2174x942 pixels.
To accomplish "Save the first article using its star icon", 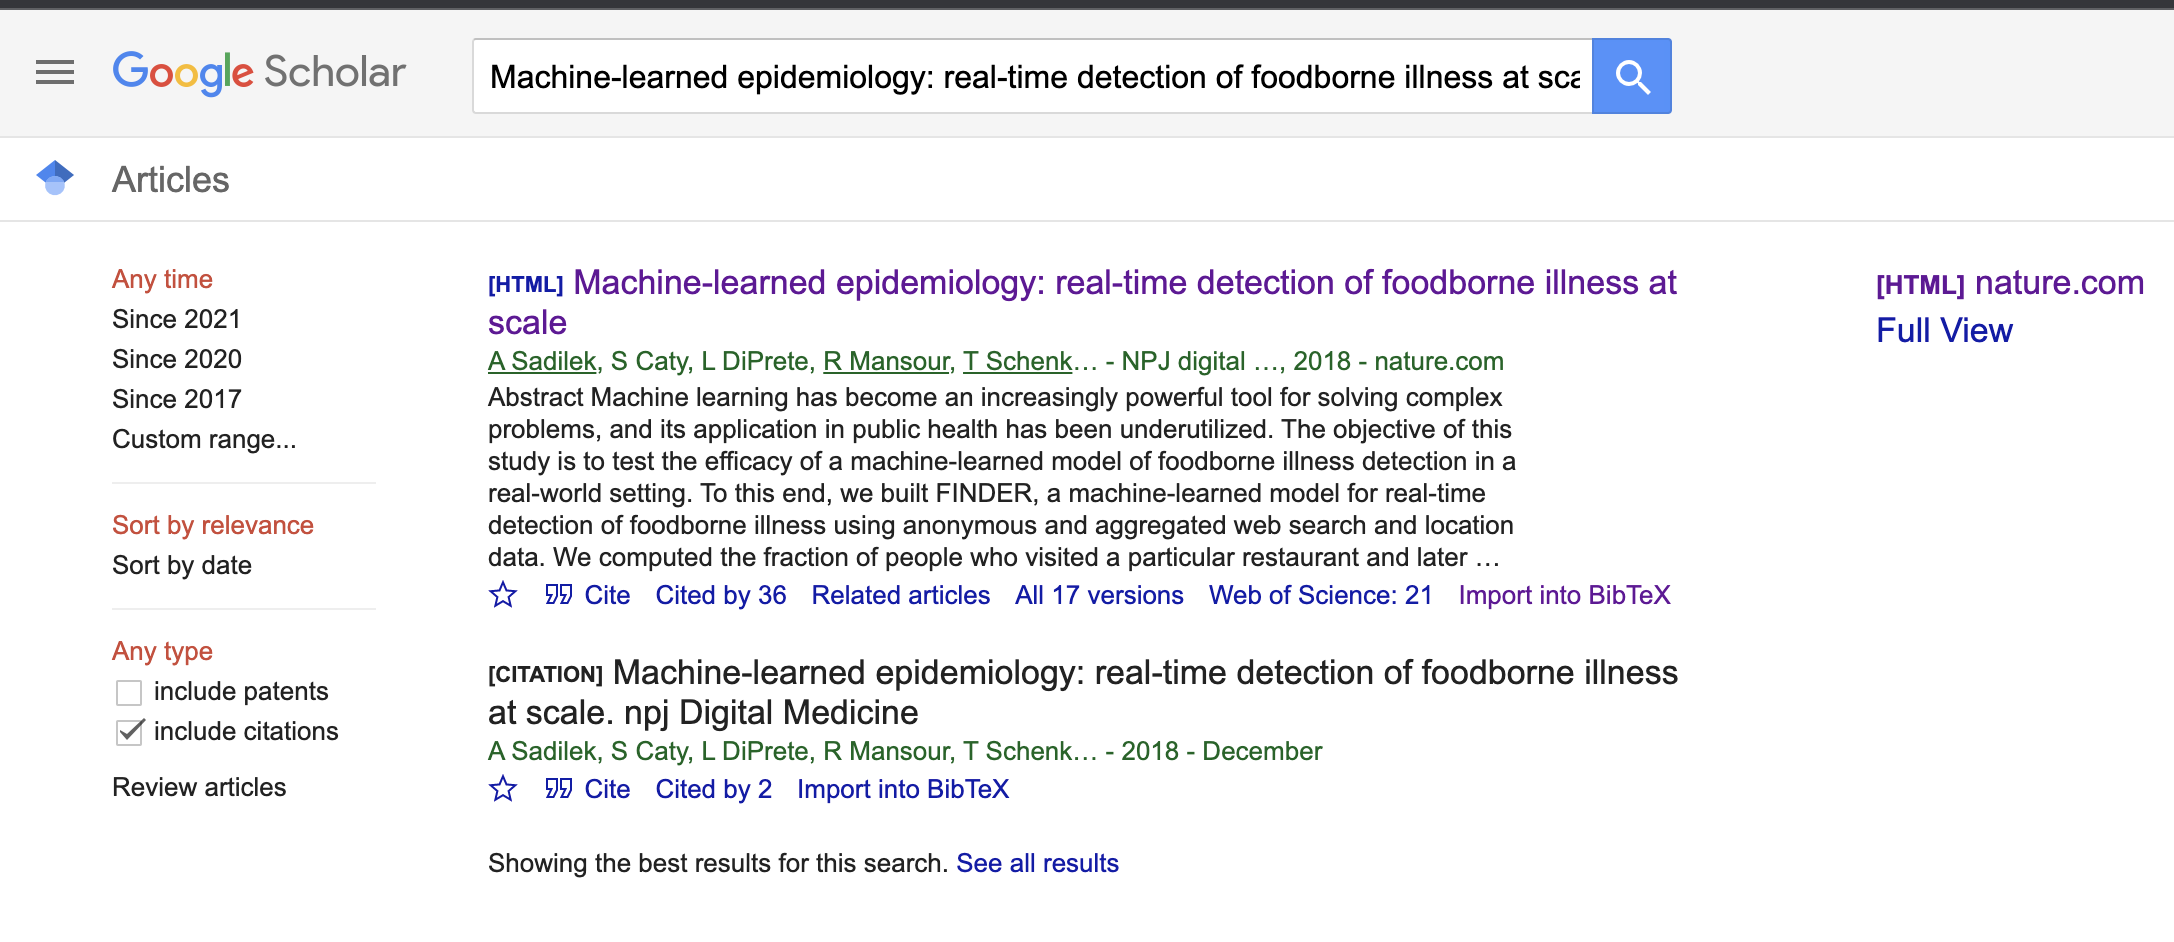I will pos(504,594).
